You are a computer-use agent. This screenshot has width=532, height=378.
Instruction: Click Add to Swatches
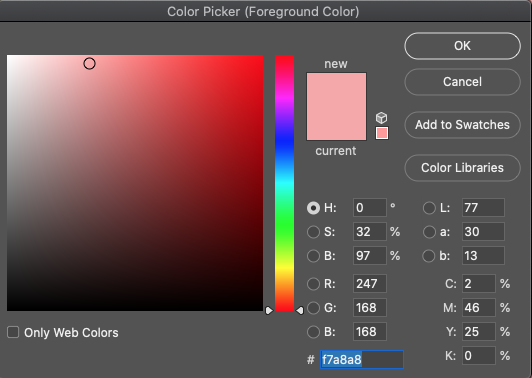pyautogui.click(x=462, y=125)
